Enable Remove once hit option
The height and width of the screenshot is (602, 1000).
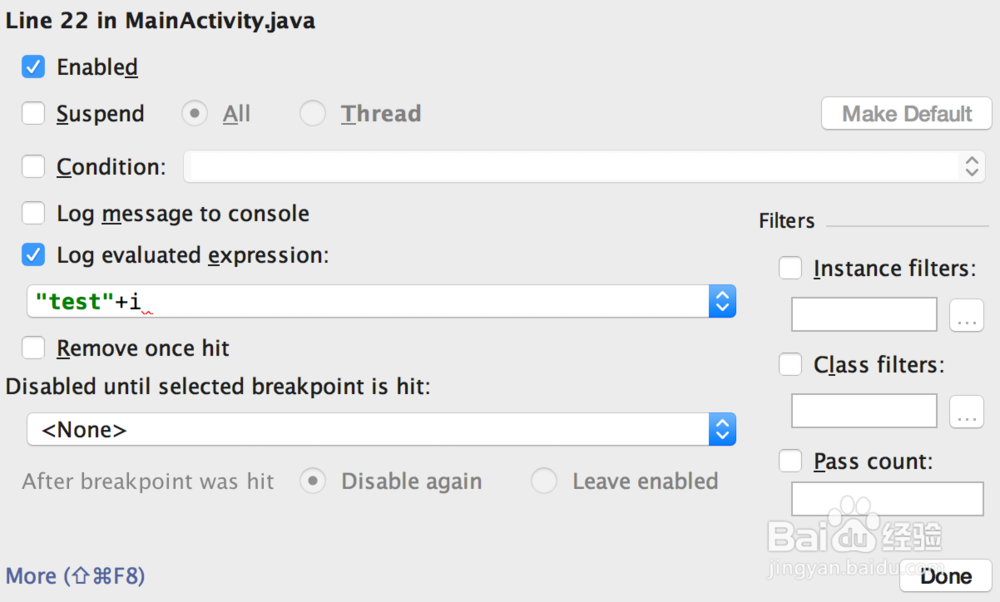34,348
